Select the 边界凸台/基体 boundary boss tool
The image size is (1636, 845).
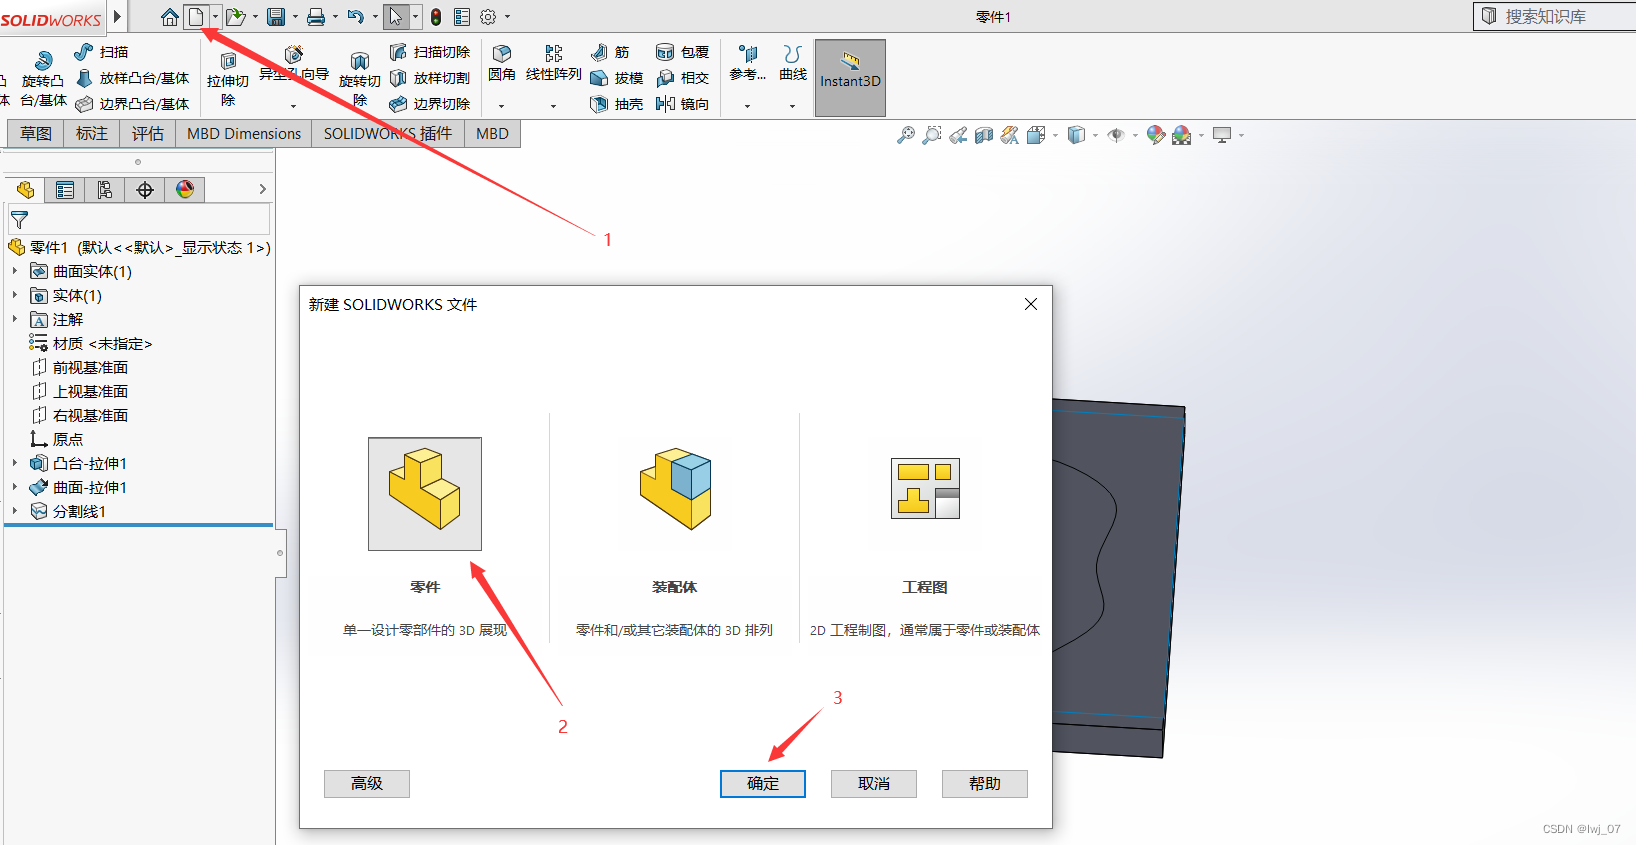132,104
